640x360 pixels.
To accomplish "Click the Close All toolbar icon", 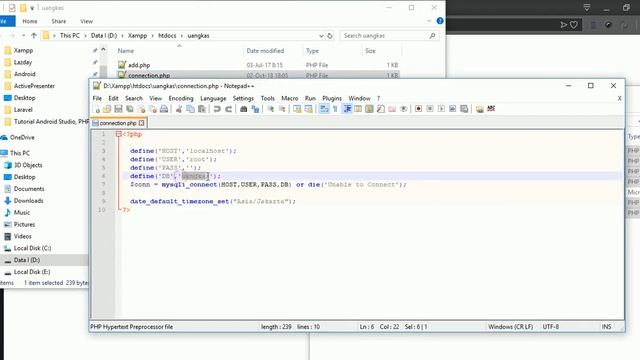I will [153, 109].
